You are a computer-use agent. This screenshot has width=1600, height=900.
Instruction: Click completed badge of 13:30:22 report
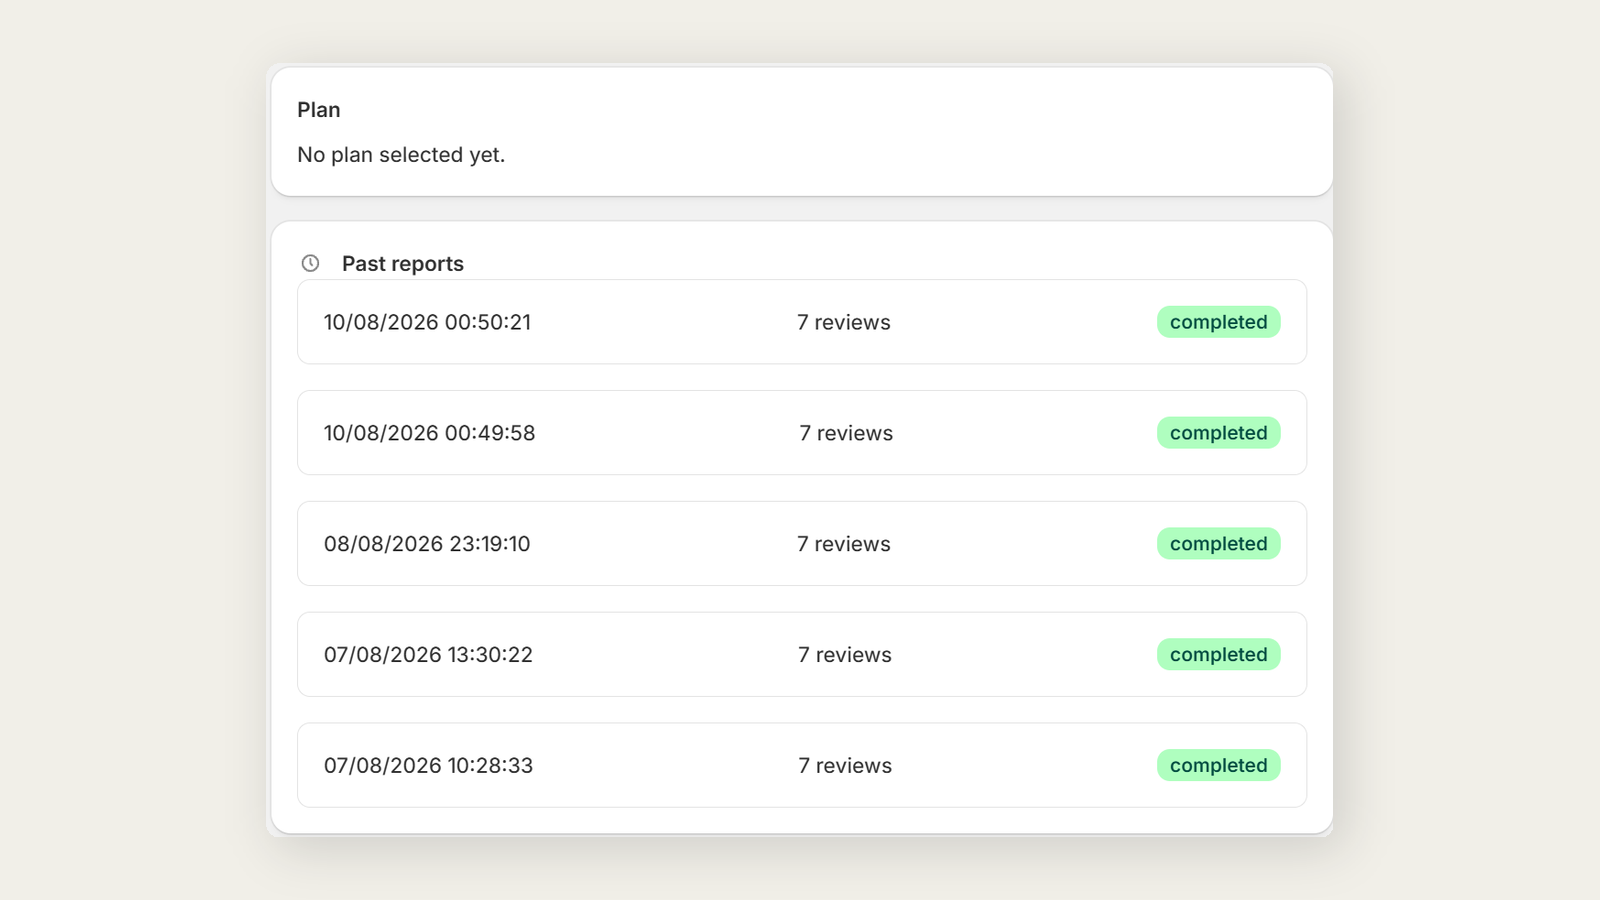coord(1218,655)
